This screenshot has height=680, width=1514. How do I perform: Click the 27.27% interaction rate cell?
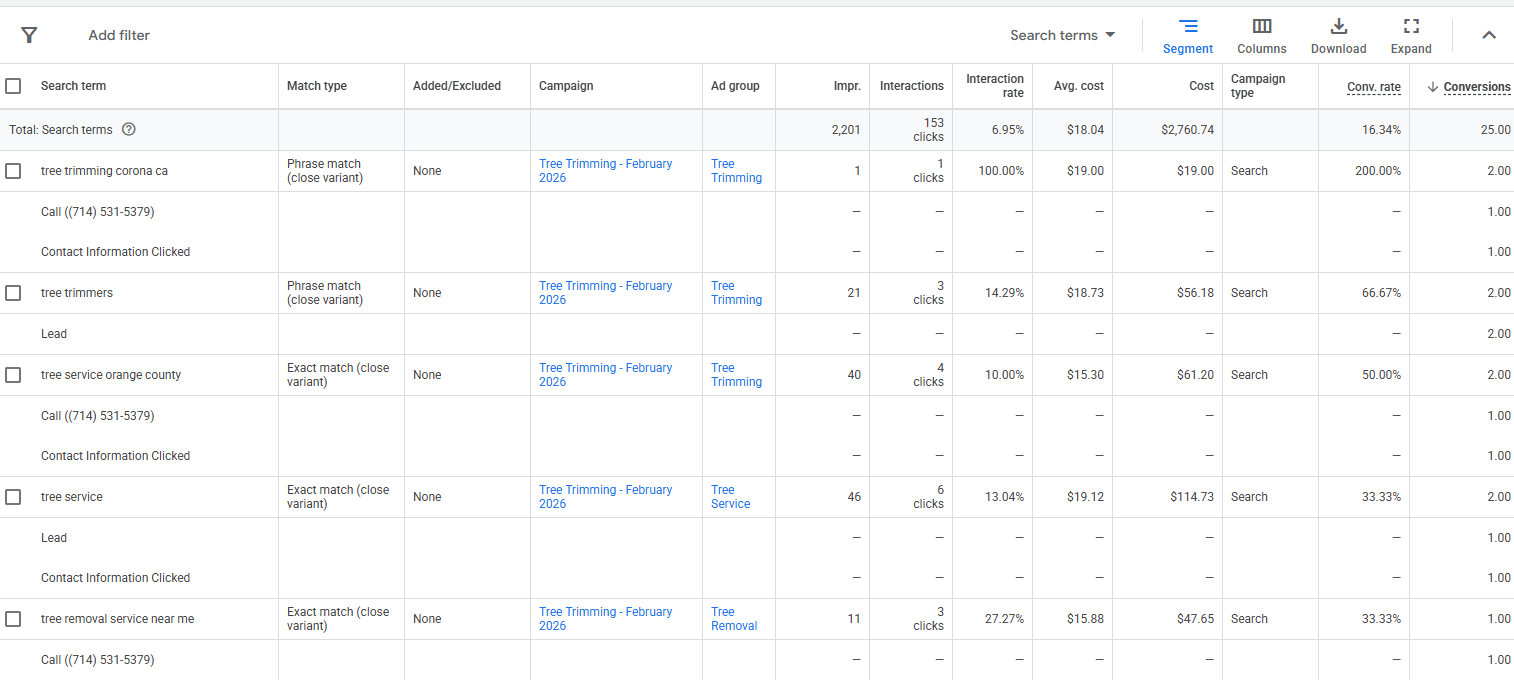[1004, 619]
